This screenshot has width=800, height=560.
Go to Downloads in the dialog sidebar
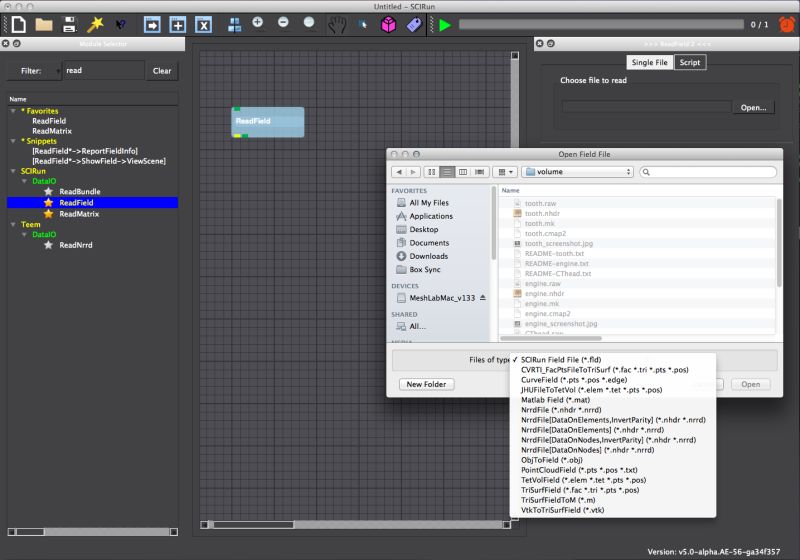click(x=422, y=256)
